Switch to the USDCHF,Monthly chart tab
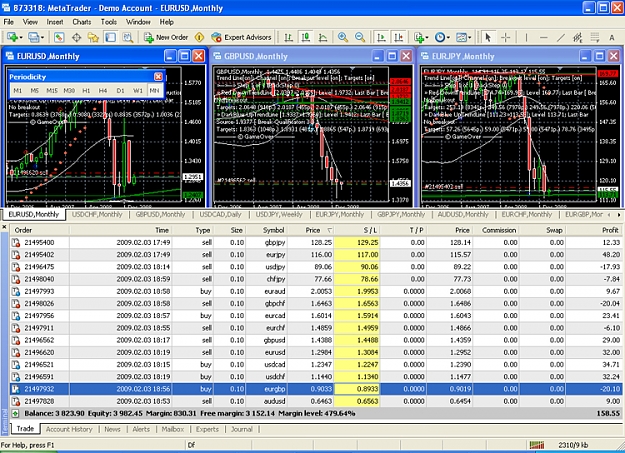The image size is (625, 453). 97,215
